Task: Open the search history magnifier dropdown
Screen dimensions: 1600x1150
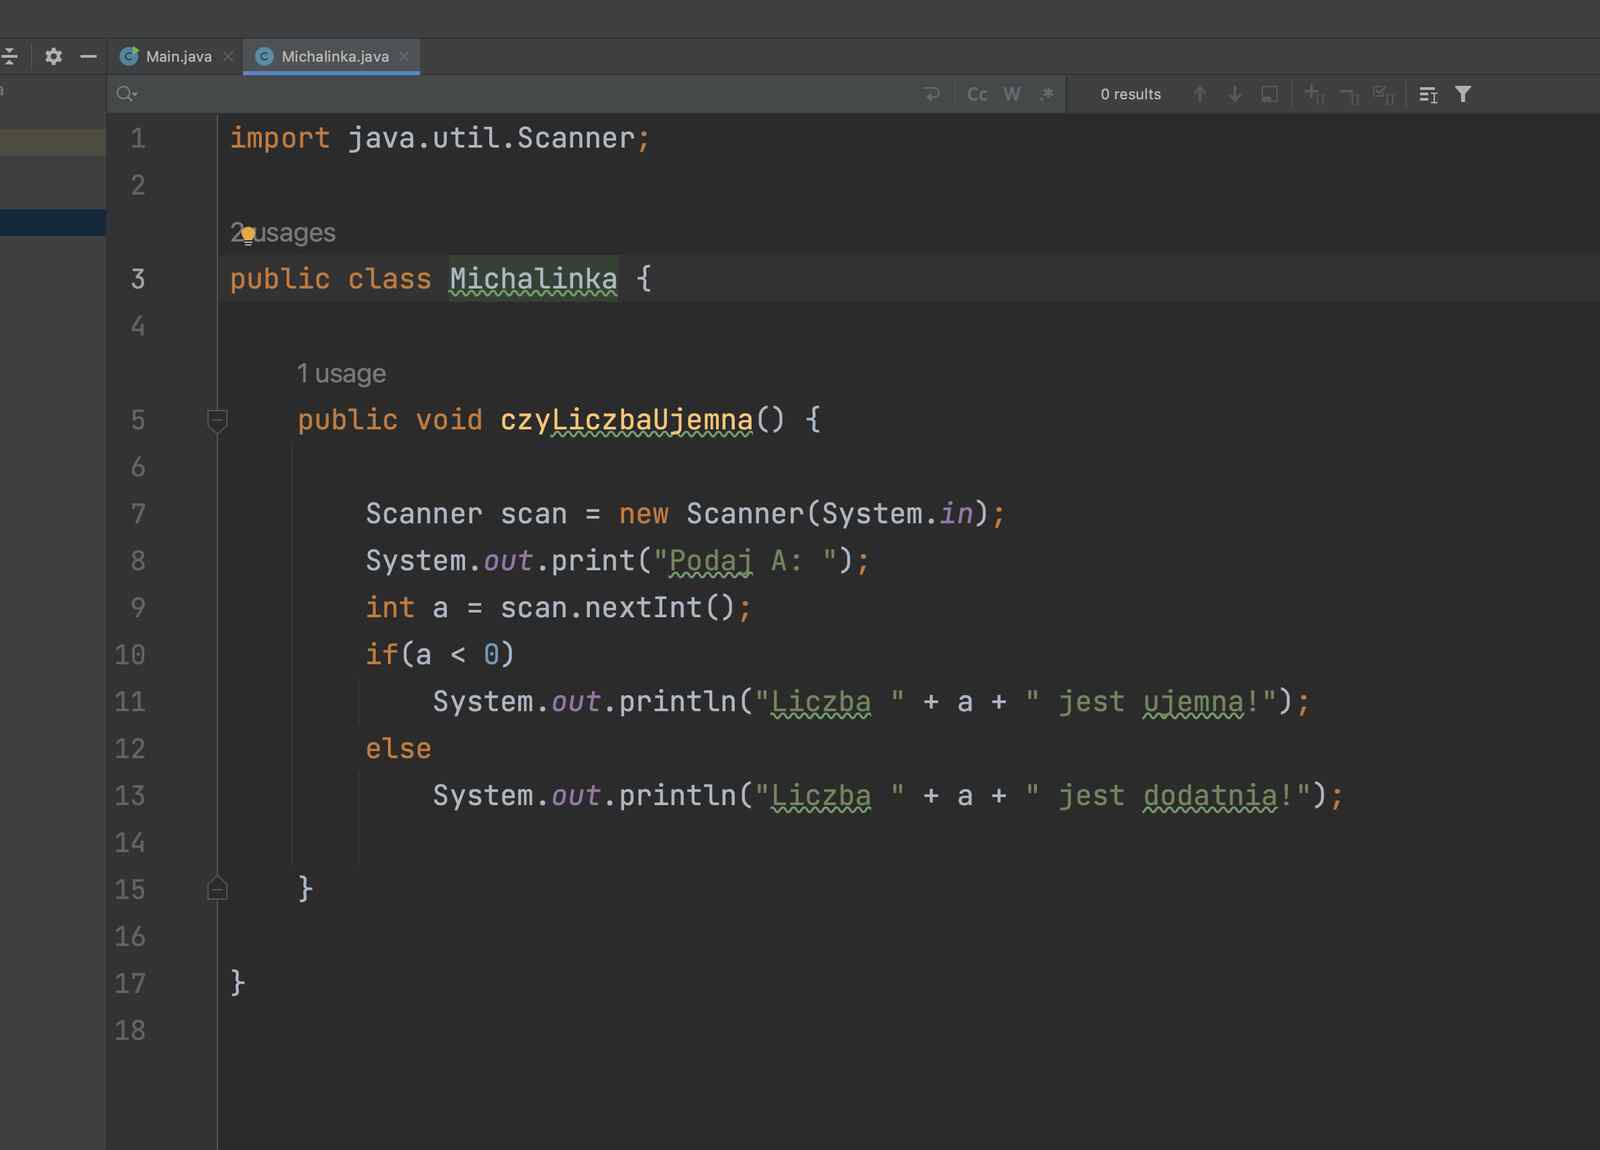Action: click(127, 94)
